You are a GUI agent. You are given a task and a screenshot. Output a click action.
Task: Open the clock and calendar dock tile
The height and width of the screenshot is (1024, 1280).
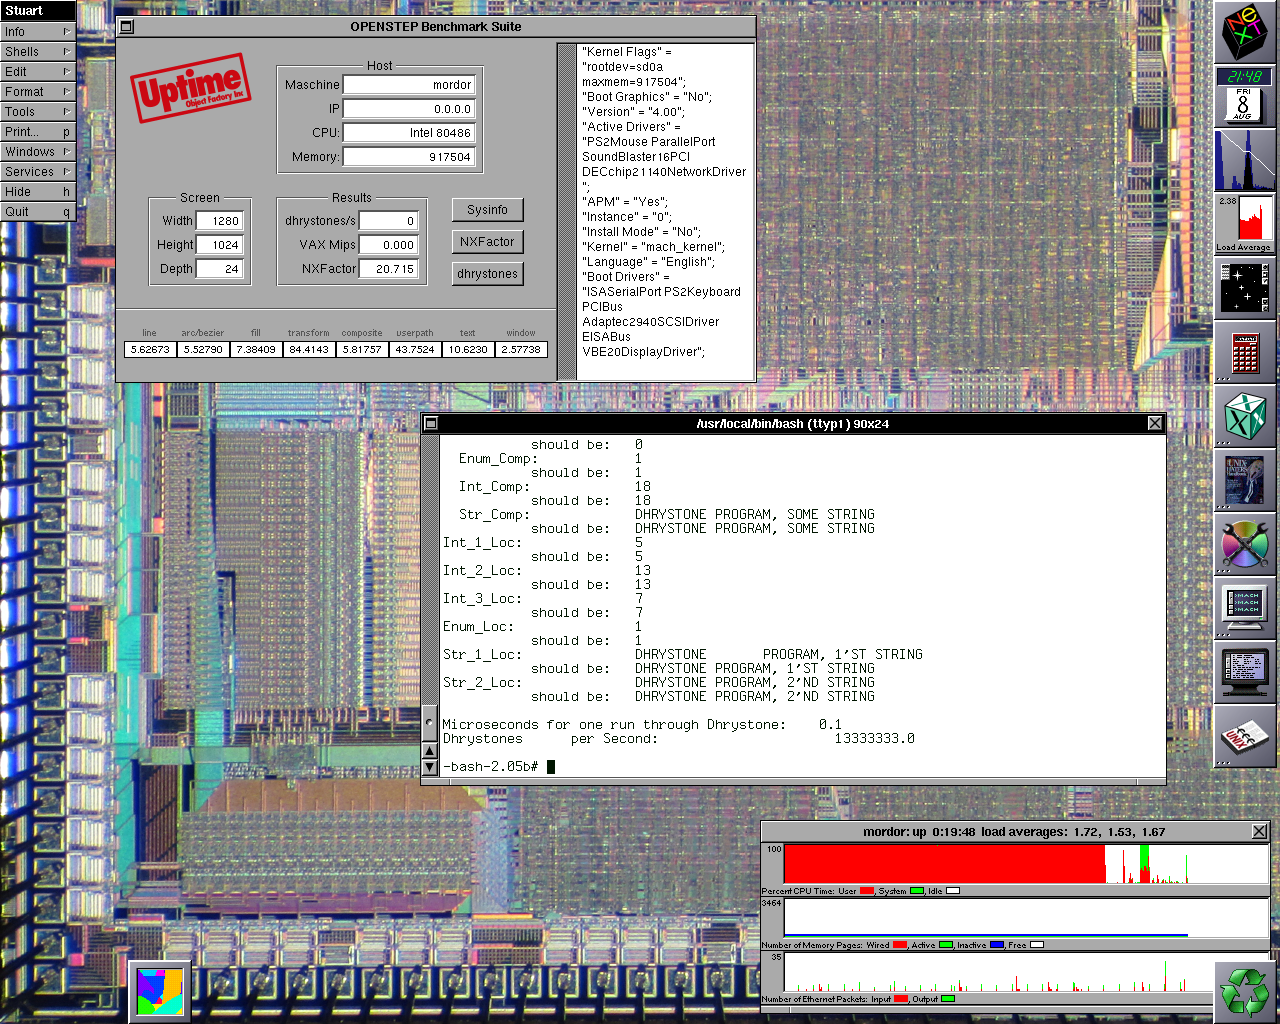[1245, 94]
